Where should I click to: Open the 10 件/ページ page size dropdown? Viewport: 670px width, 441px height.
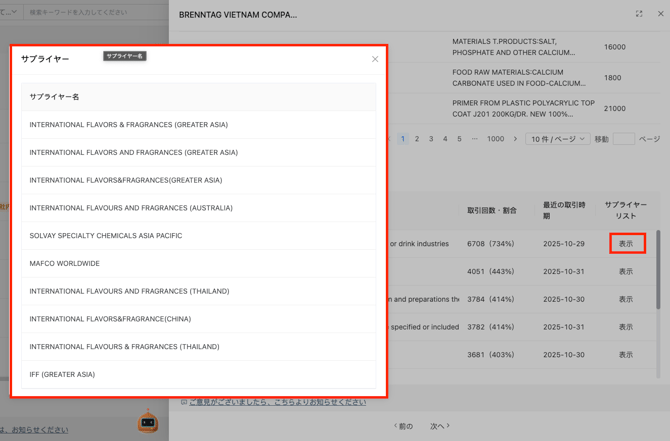tap(557, 139)
